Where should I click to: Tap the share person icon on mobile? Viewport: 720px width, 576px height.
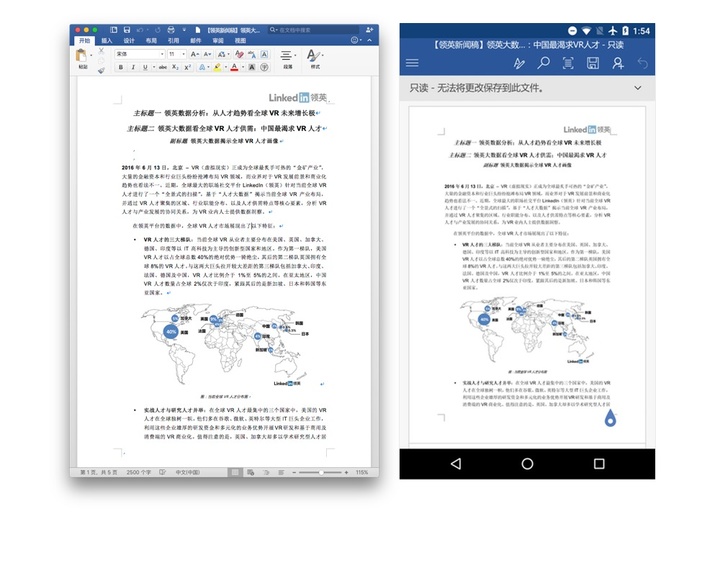click(617, 63)
